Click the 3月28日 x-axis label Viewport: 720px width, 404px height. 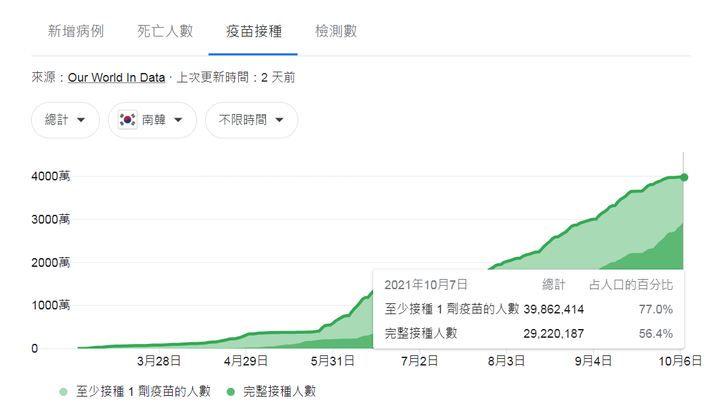click(x=159, y=361)
